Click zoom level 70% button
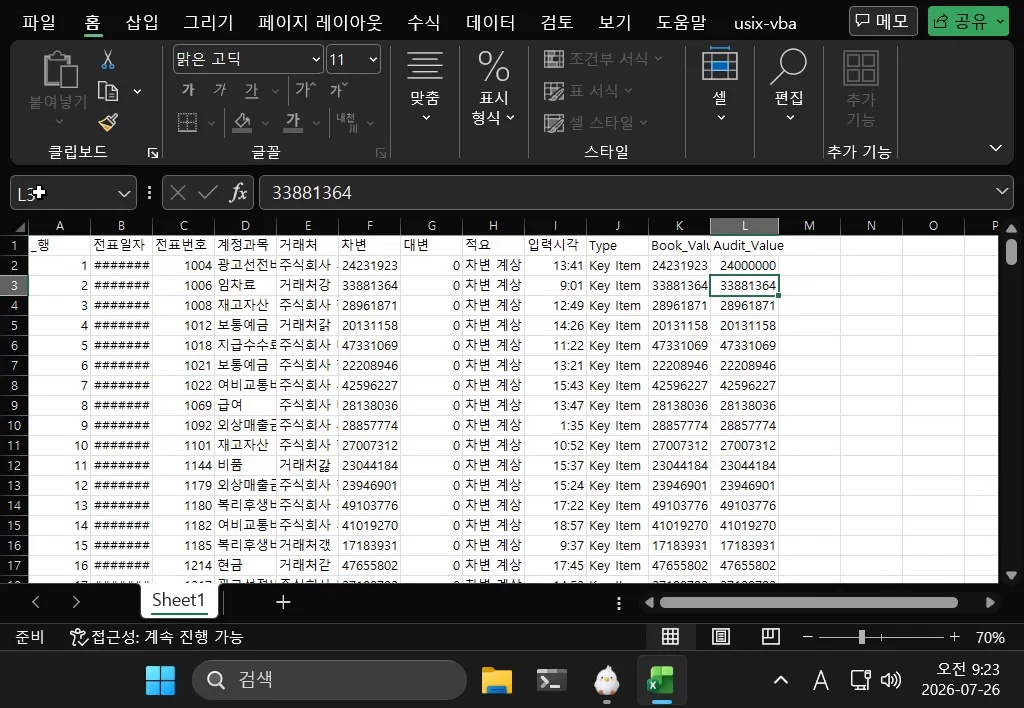The image size is (1024, 708). click(x=989, y=637)
